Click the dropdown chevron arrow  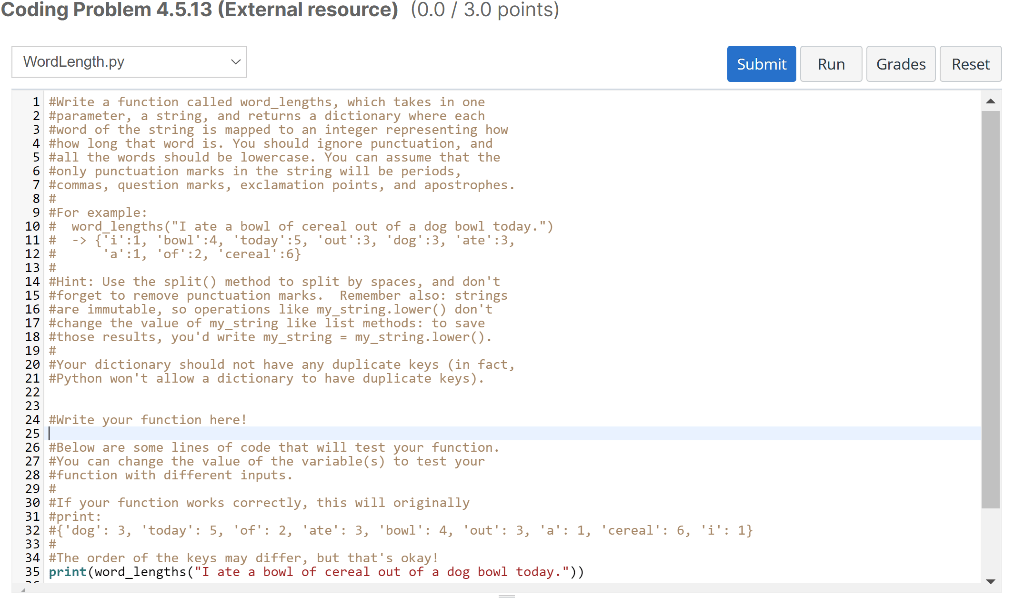point(235,62)
